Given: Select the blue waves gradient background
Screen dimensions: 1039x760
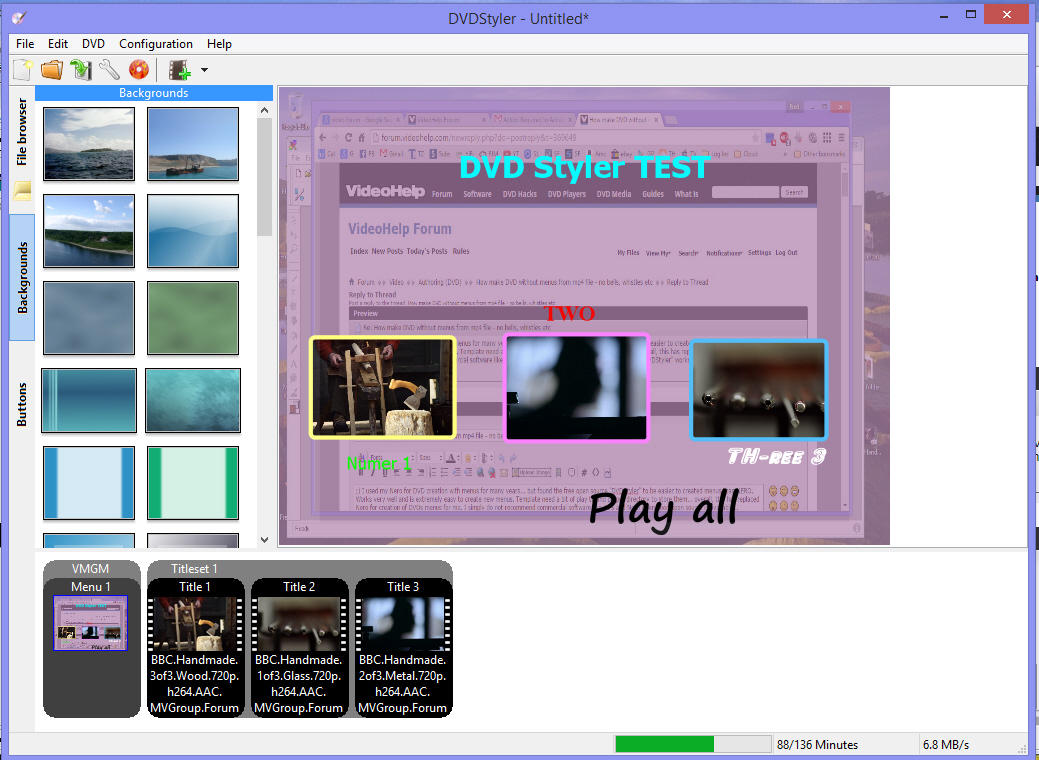Looking at the screenshot, I should point(193,231).
